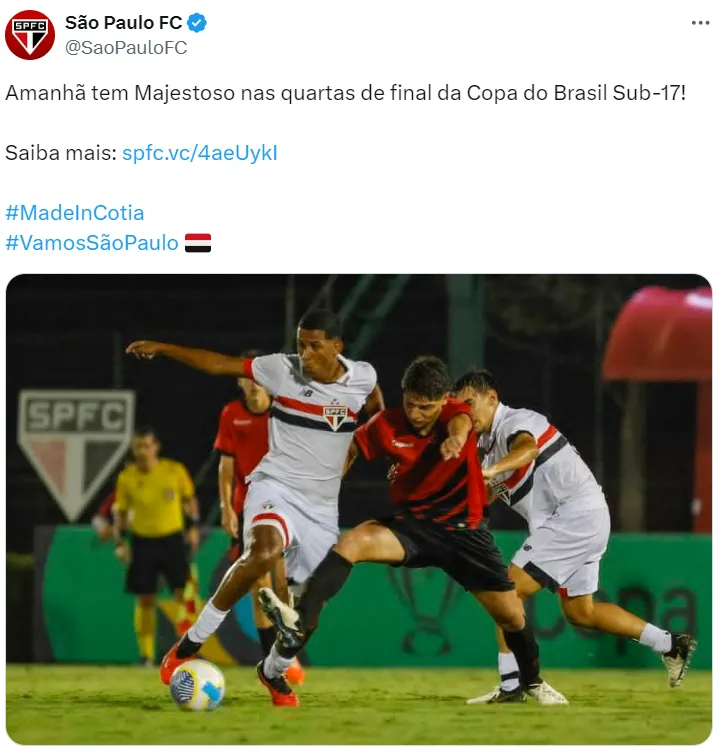The image size is (724, 755).
Task: Click the soccer ball in the photo
Action: pos(197,686)
